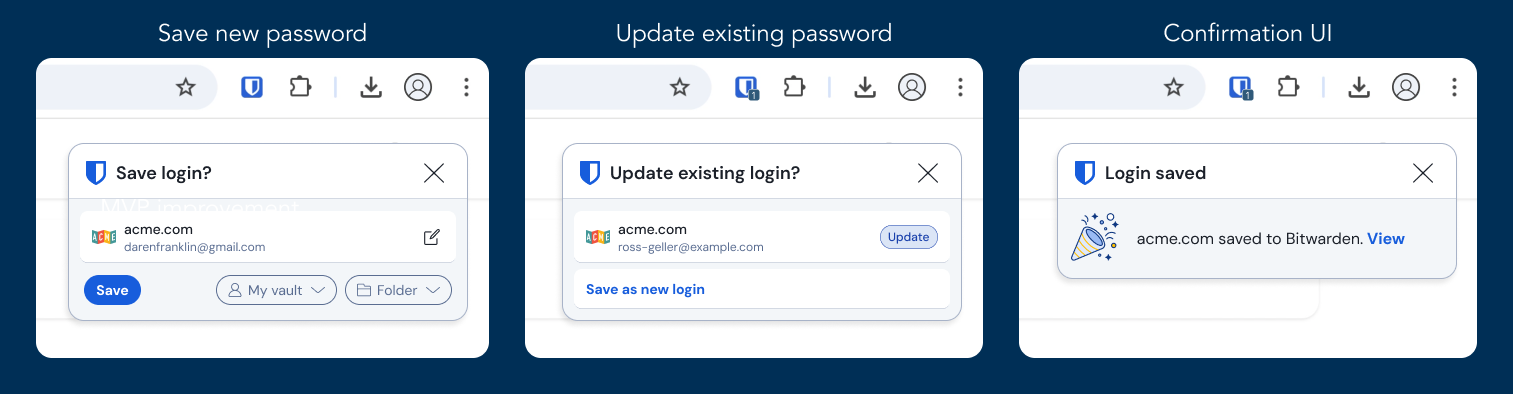Click bookmark star in Save new password panel
Viewport: 1513px width, 394px height.
coord(186,87)
